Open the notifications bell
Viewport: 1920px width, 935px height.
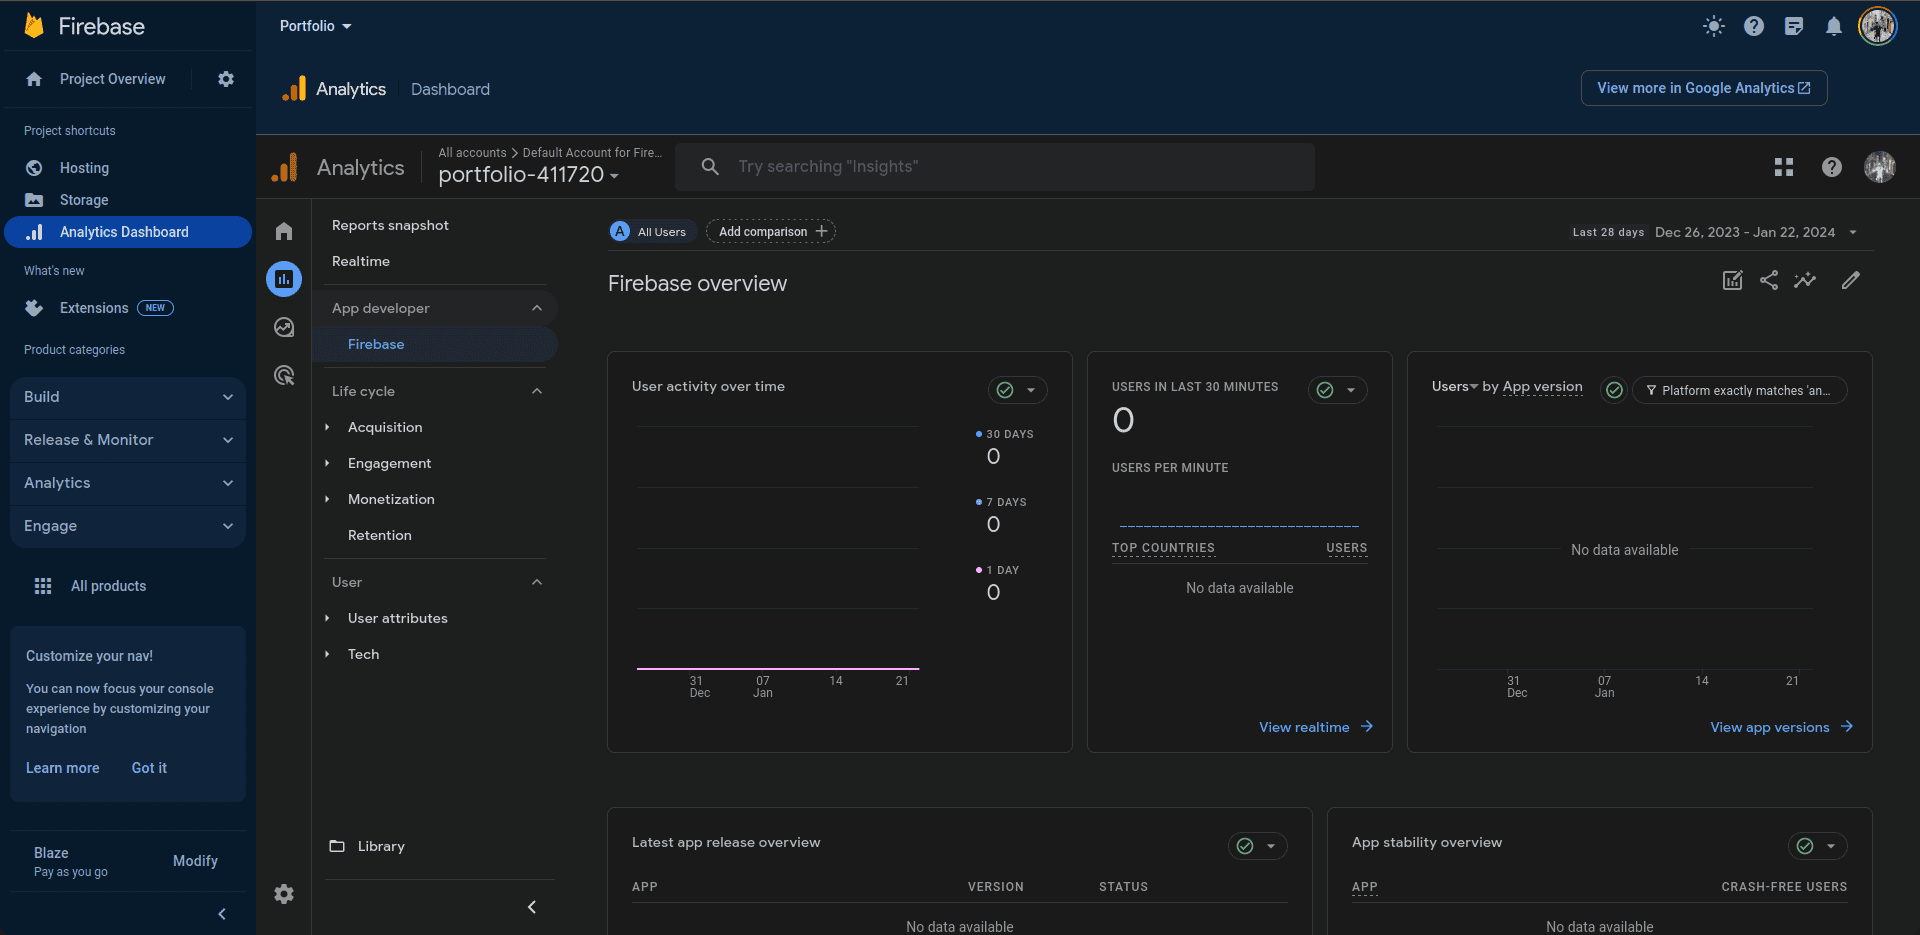[x=1833, y=27]
